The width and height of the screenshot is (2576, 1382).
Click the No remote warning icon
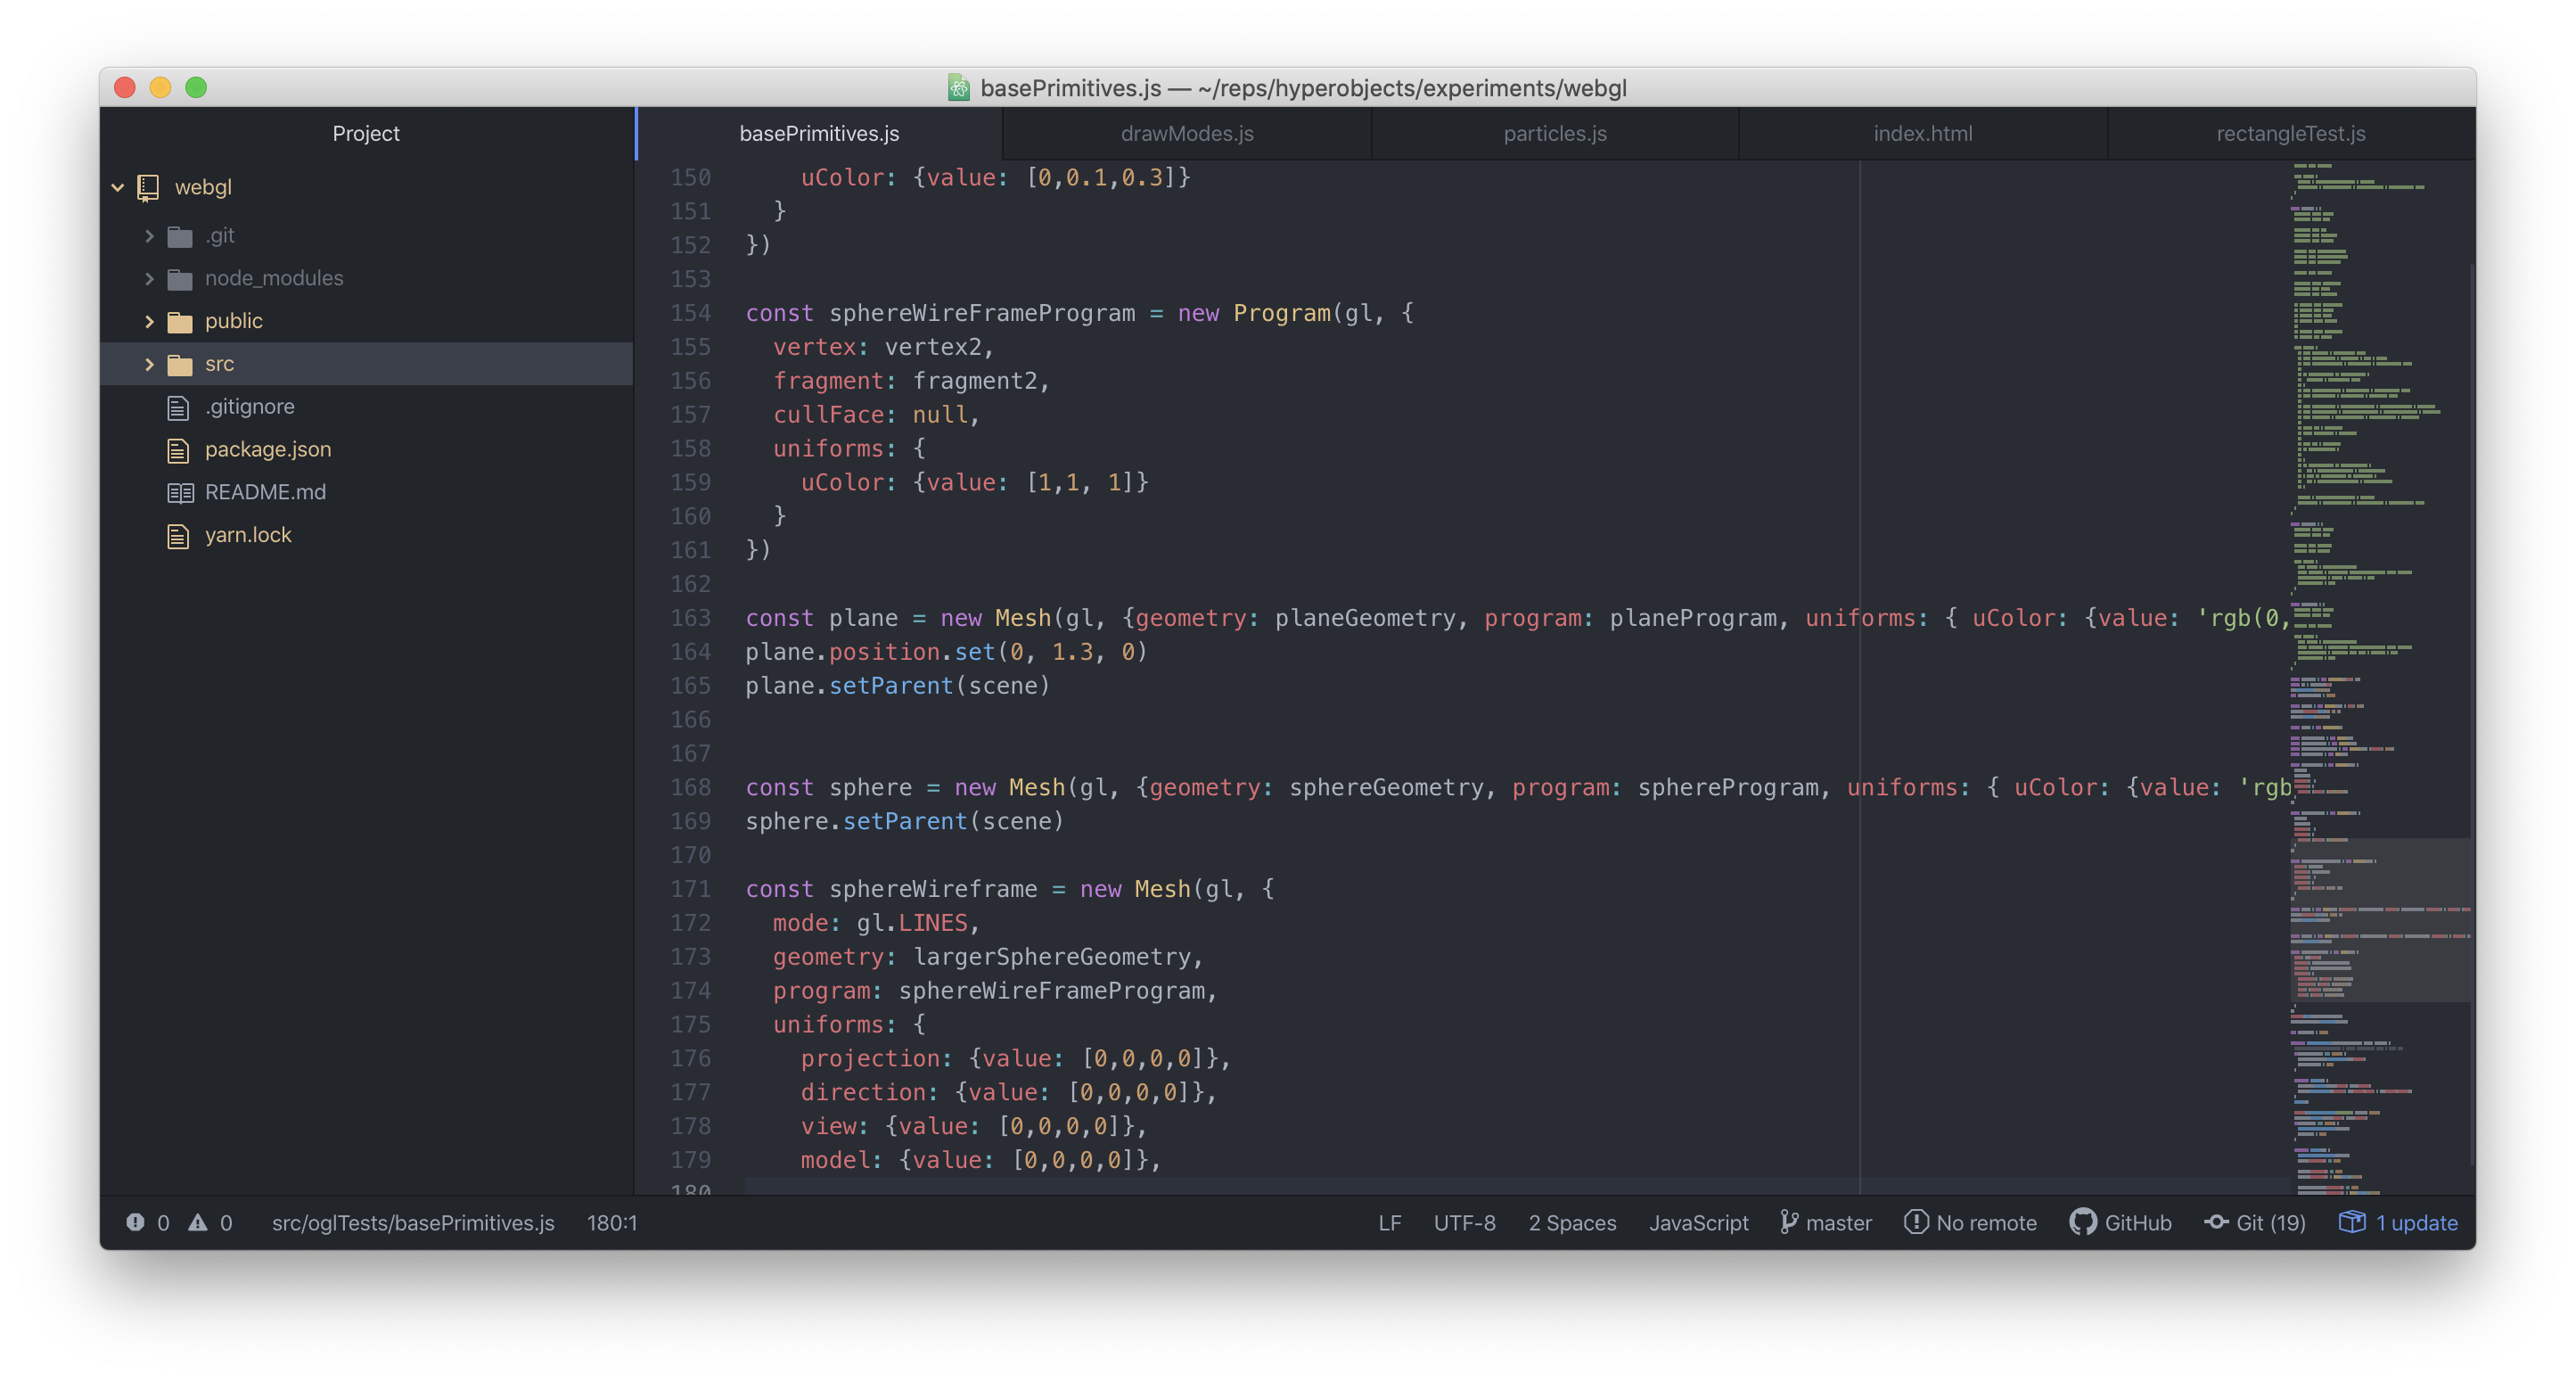1916,1222
